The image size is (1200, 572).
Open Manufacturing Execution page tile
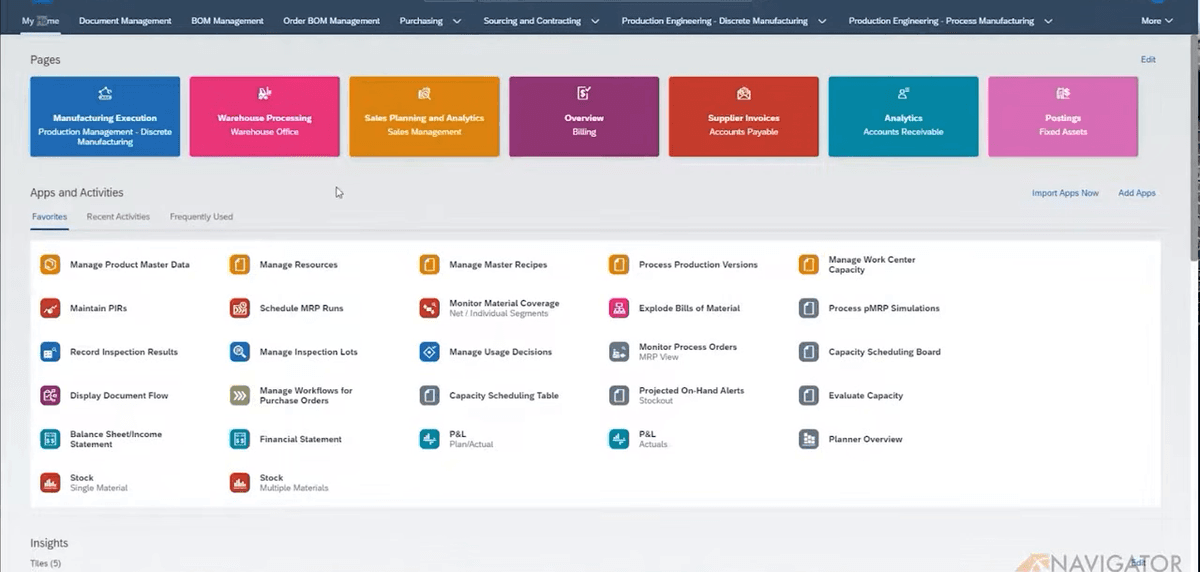[105, 117]
